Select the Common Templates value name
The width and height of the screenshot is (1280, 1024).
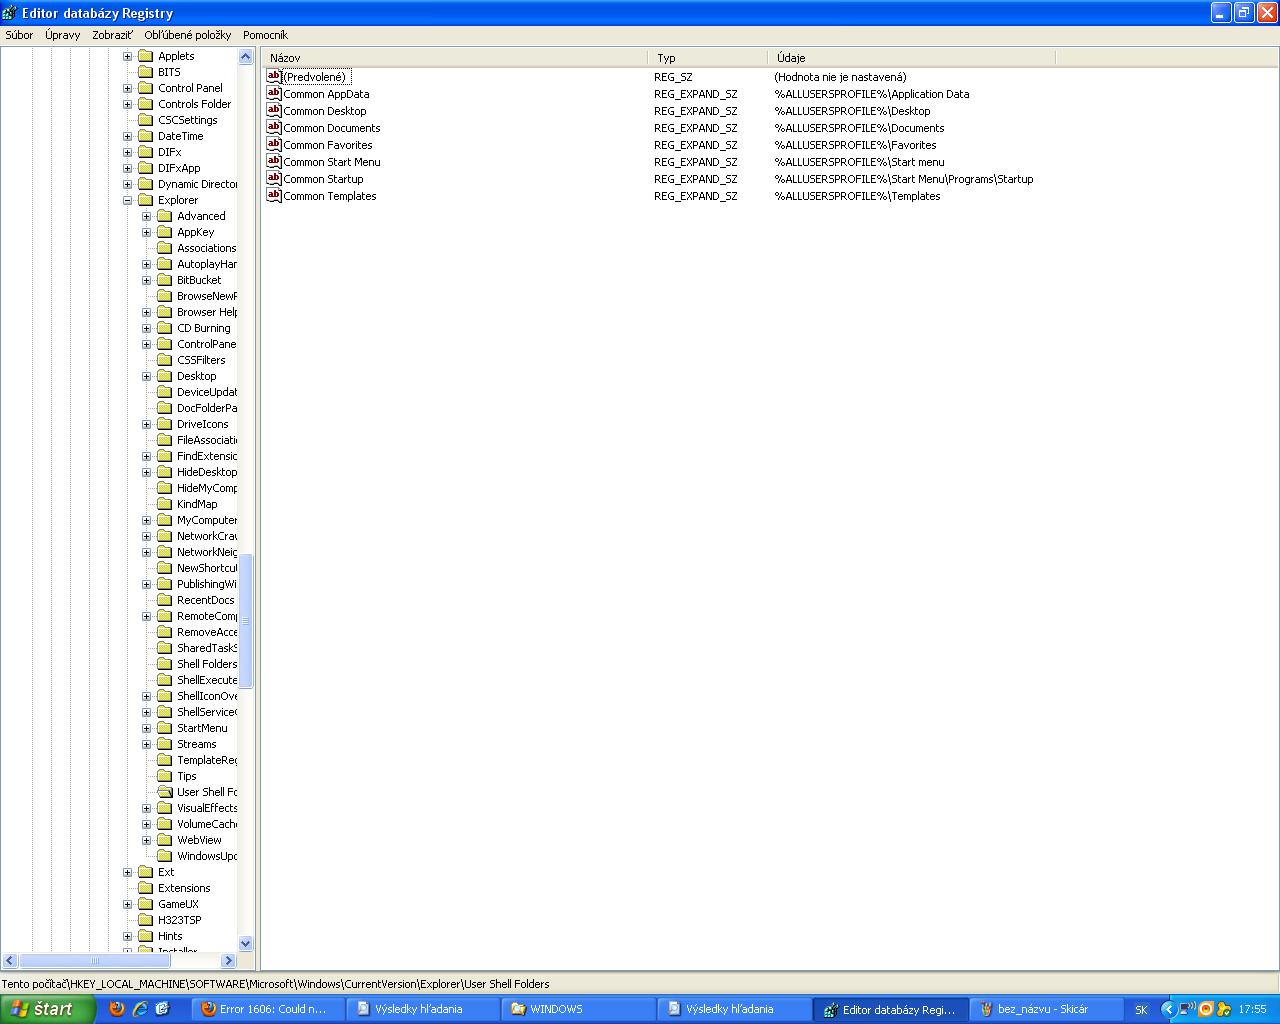pos(330,196)
